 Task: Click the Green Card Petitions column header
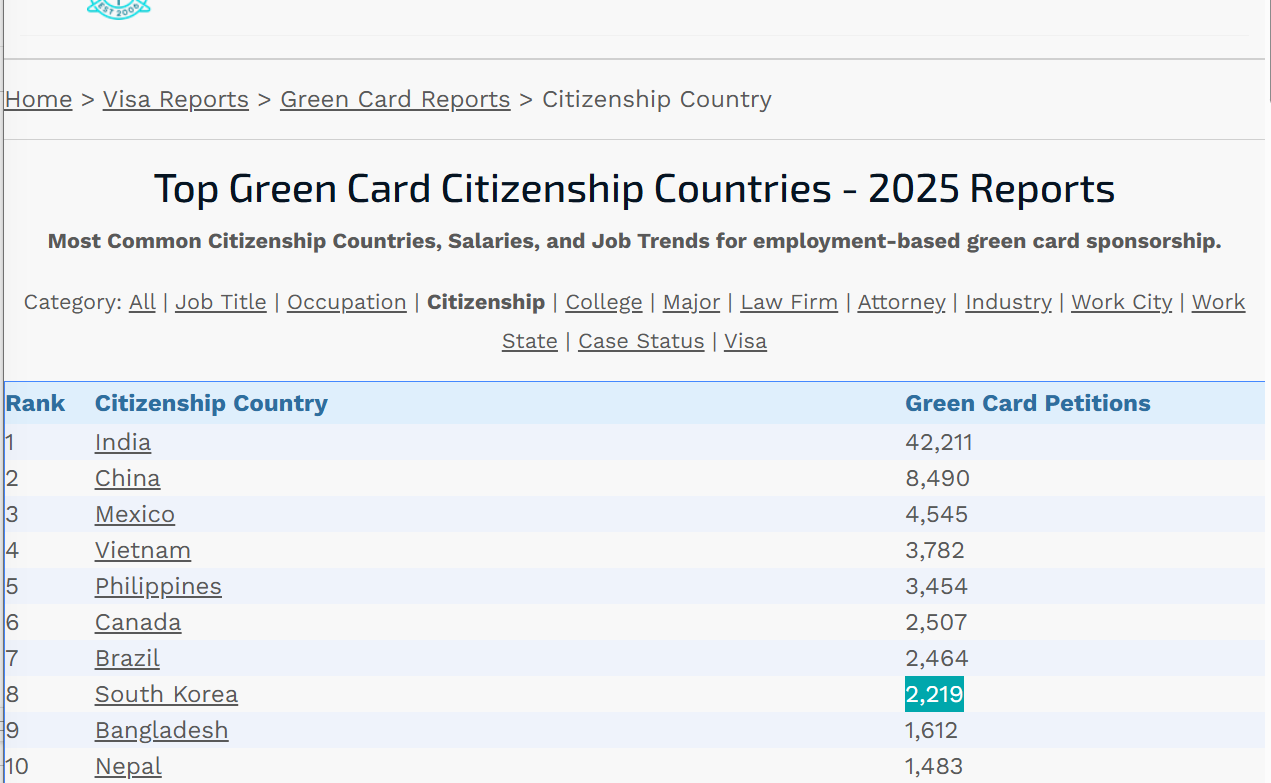(x=1027, y=404)
